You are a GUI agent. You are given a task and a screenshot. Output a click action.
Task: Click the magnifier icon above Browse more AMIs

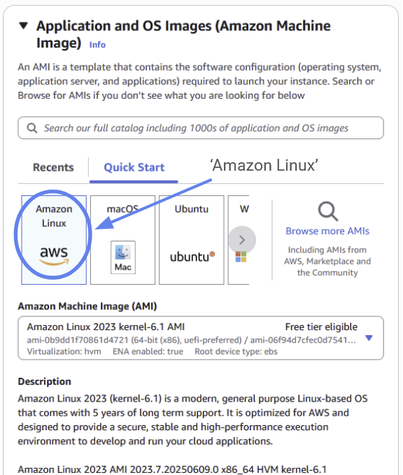328,211
